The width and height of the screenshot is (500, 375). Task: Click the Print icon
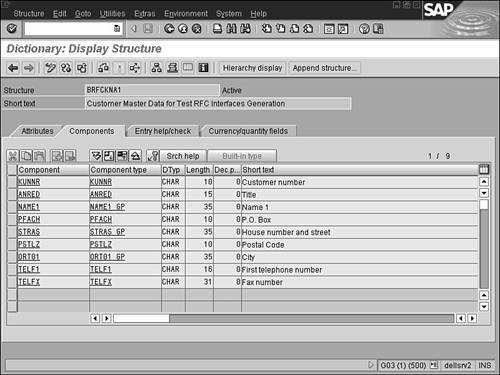coord(217,29)
